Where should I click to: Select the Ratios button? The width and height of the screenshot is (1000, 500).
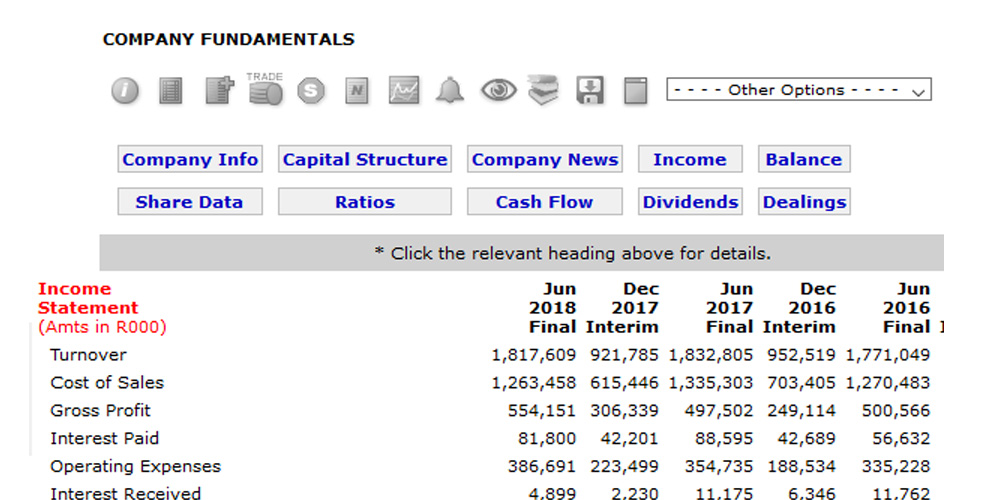click(365, 202)
